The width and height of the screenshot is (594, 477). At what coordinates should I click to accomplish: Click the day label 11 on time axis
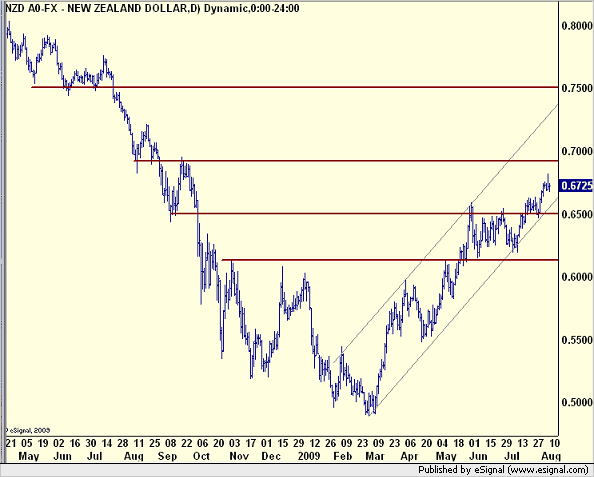pos(139,443)
